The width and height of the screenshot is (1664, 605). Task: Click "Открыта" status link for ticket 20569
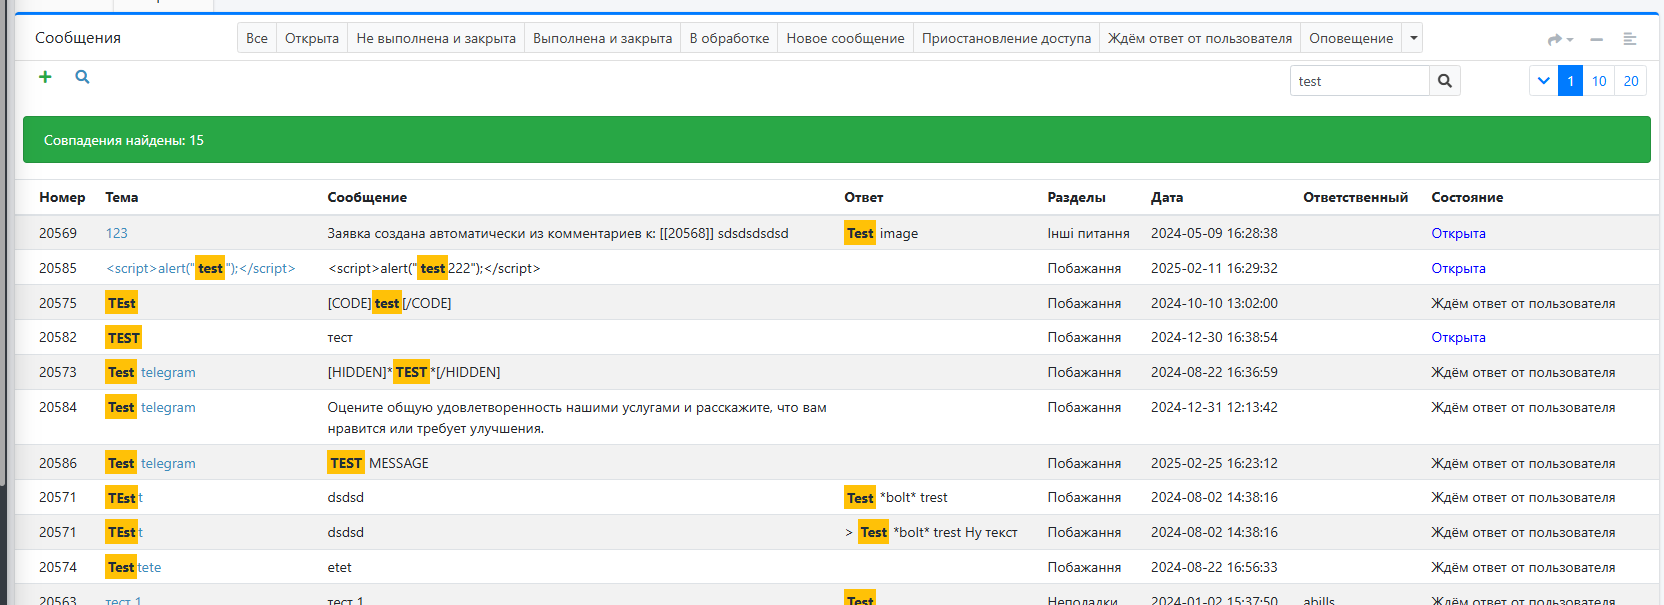point(1458,233)
